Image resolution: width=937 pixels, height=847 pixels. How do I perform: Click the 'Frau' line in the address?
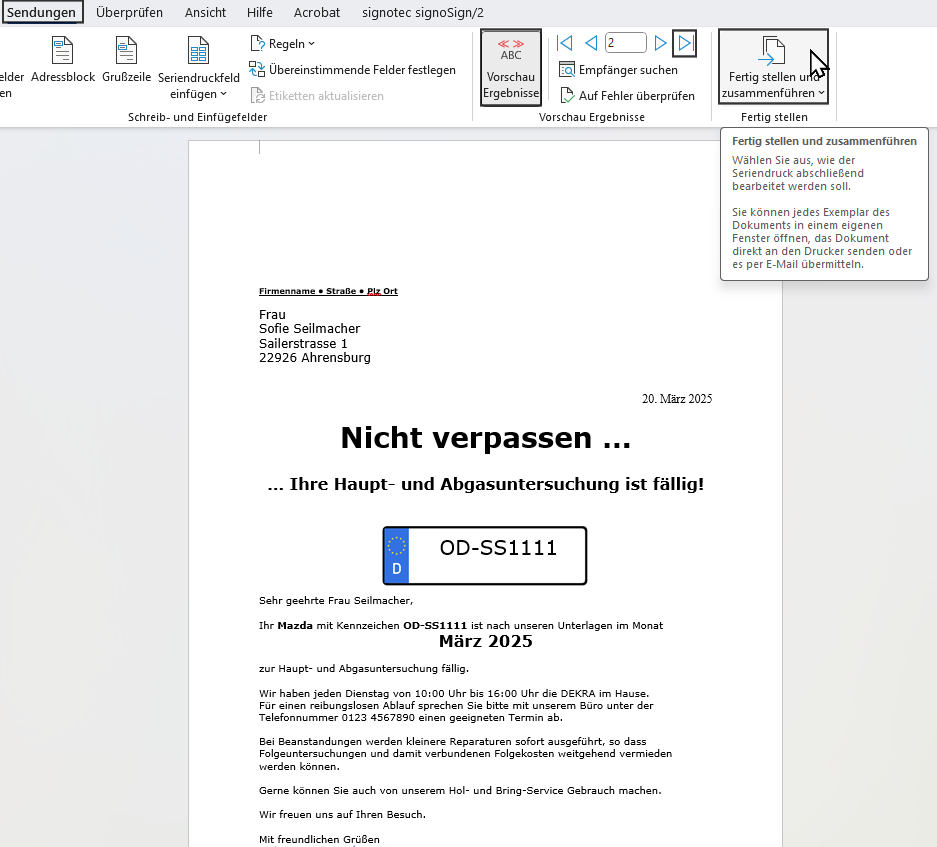pos(272,314)
